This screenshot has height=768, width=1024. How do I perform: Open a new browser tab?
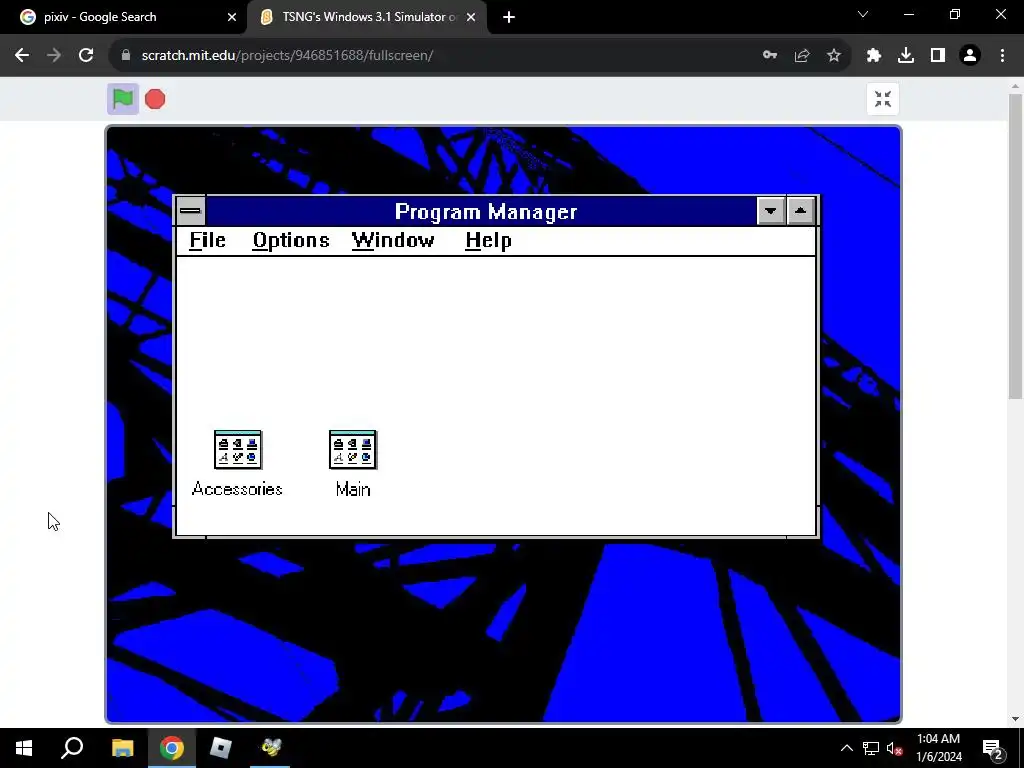coord(509,17)
